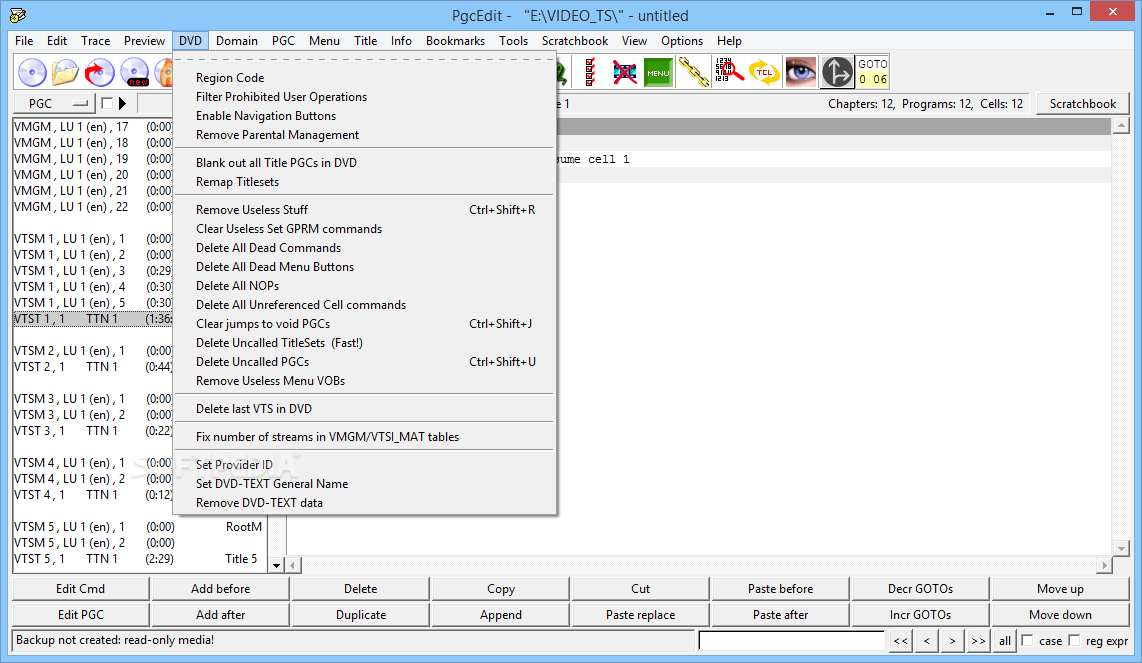1142x663 pixels.
Task: Click the '>>' search last button
Action: coord(977,640)
